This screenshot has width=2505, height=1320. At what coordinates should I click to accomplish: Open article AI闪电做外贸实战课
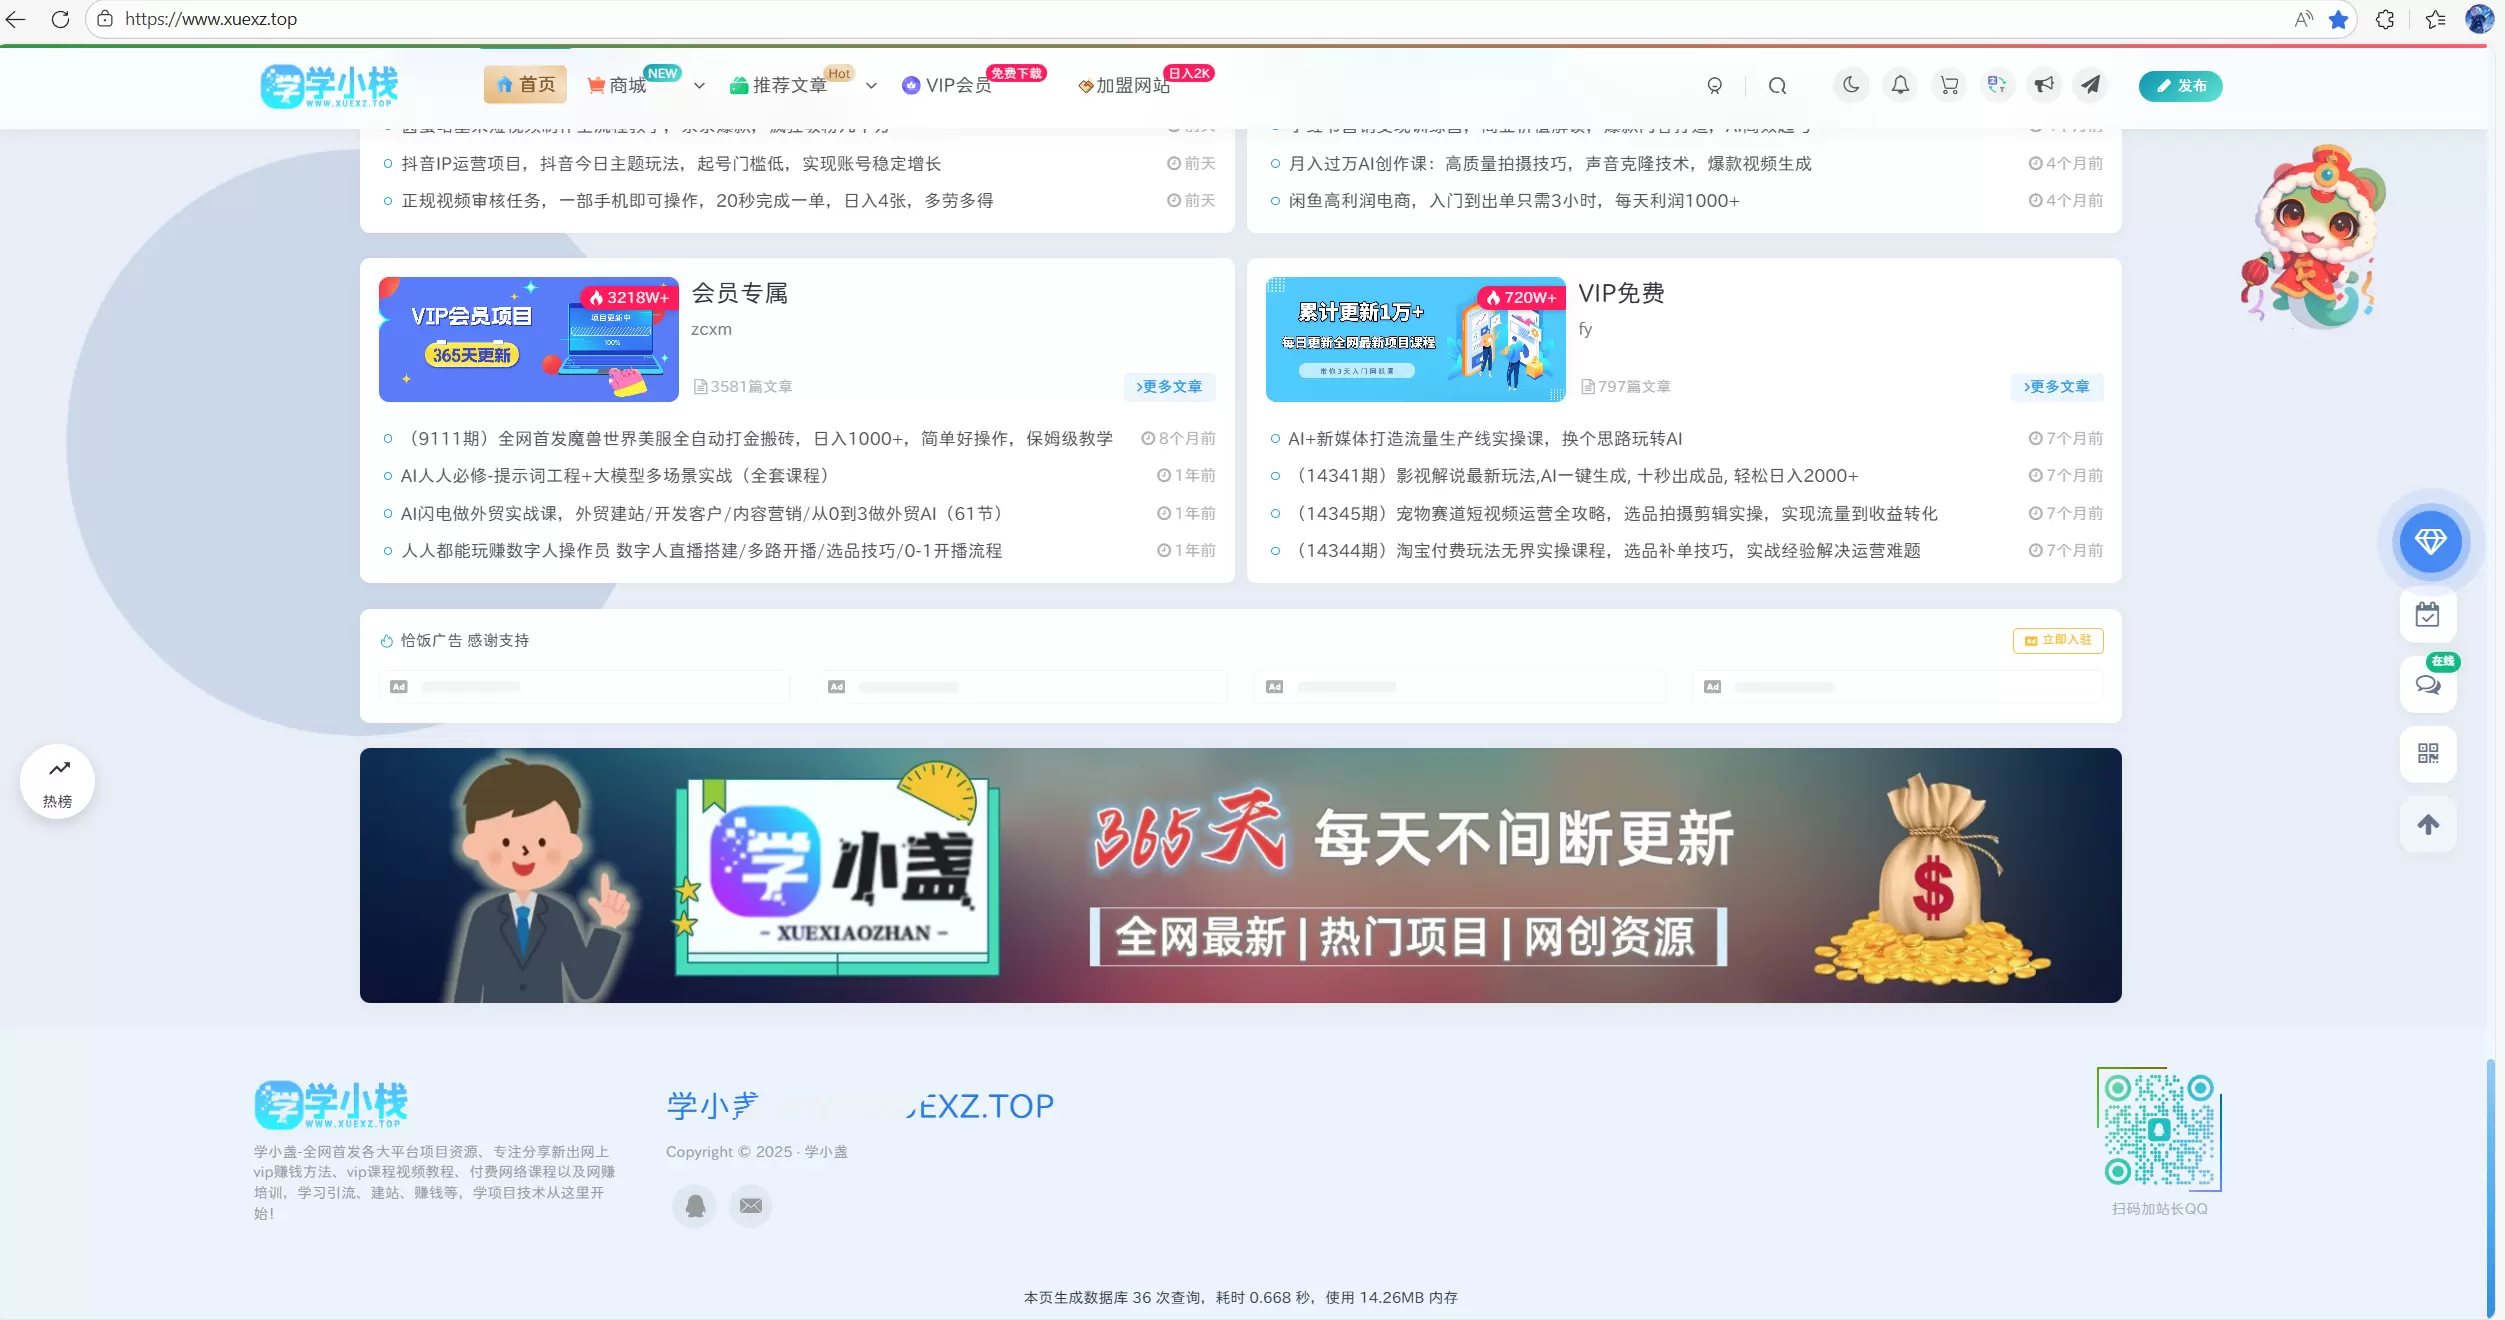(706, 513)
